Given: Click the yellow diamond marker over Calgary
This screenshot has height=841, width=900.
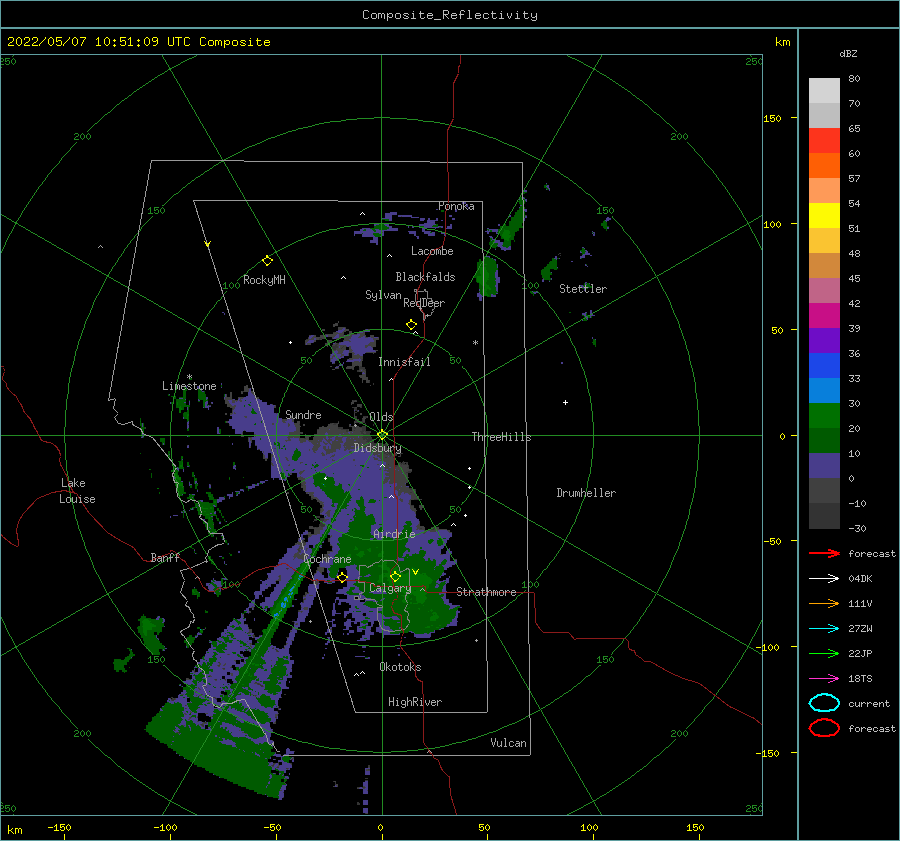Looking at the screenshot, I should point(395,576).
